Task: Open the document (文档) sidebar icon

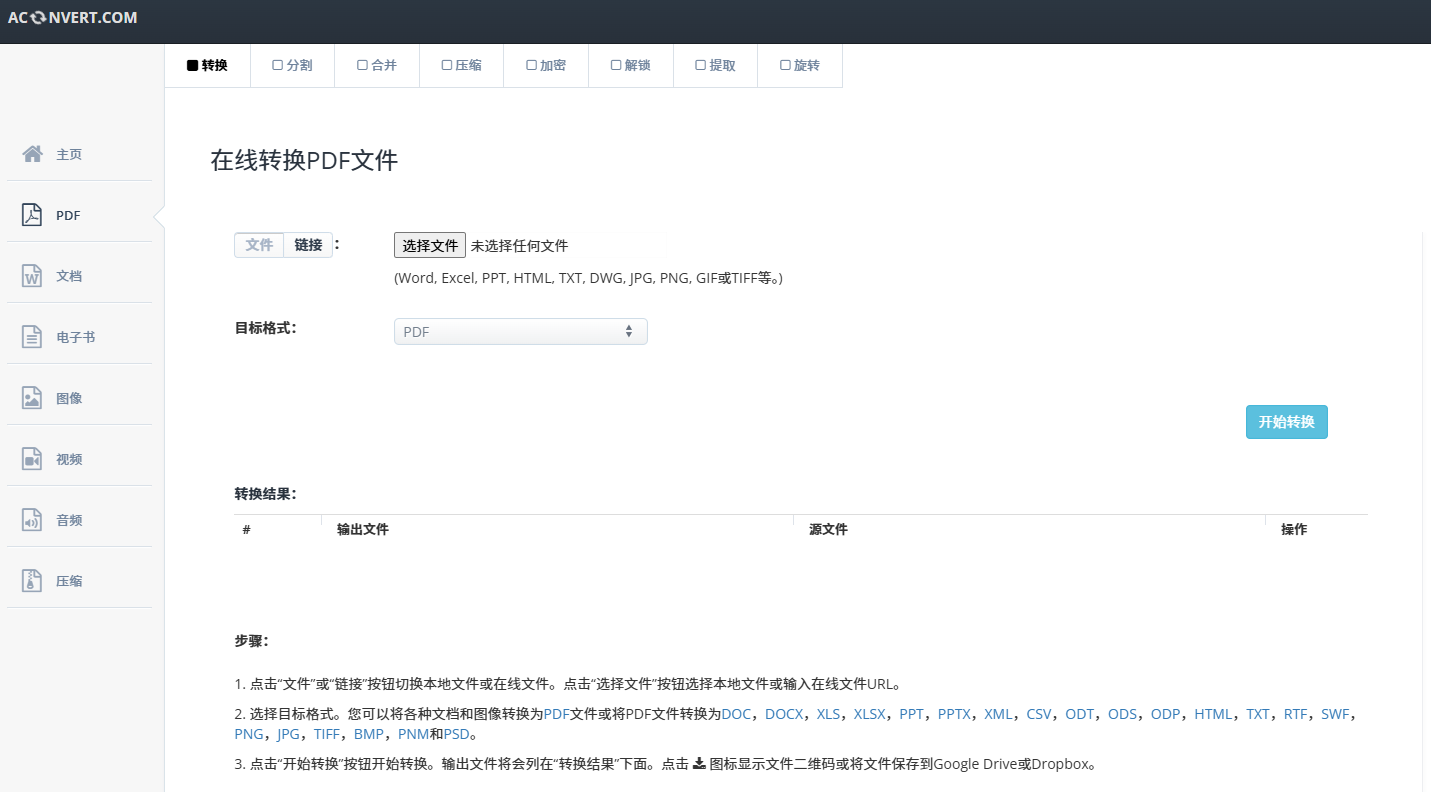Action: pos(32,276)
